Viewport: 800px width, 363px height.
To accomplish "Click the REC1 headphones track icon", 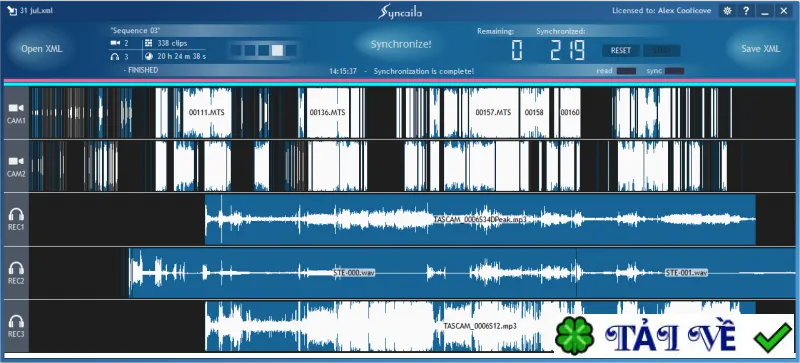I will pos(16,214).
